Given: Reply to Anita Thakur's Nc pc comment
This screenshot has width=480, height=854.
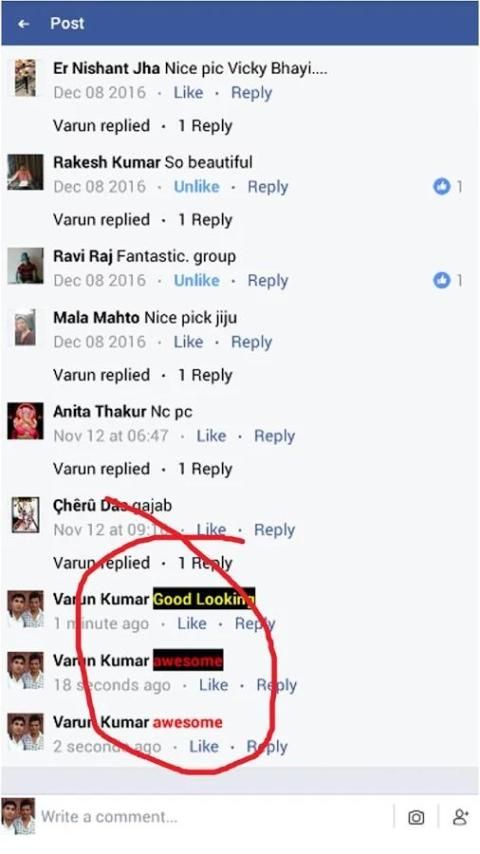Looking at the screenshot, I should coord(274,436).
